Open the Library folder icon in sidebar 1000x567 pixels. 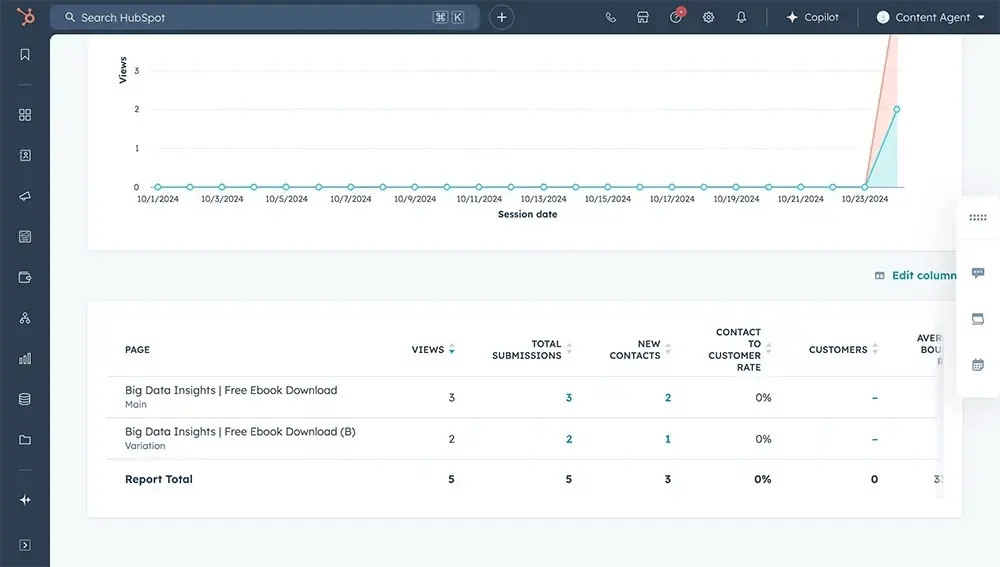click(25, 440)
